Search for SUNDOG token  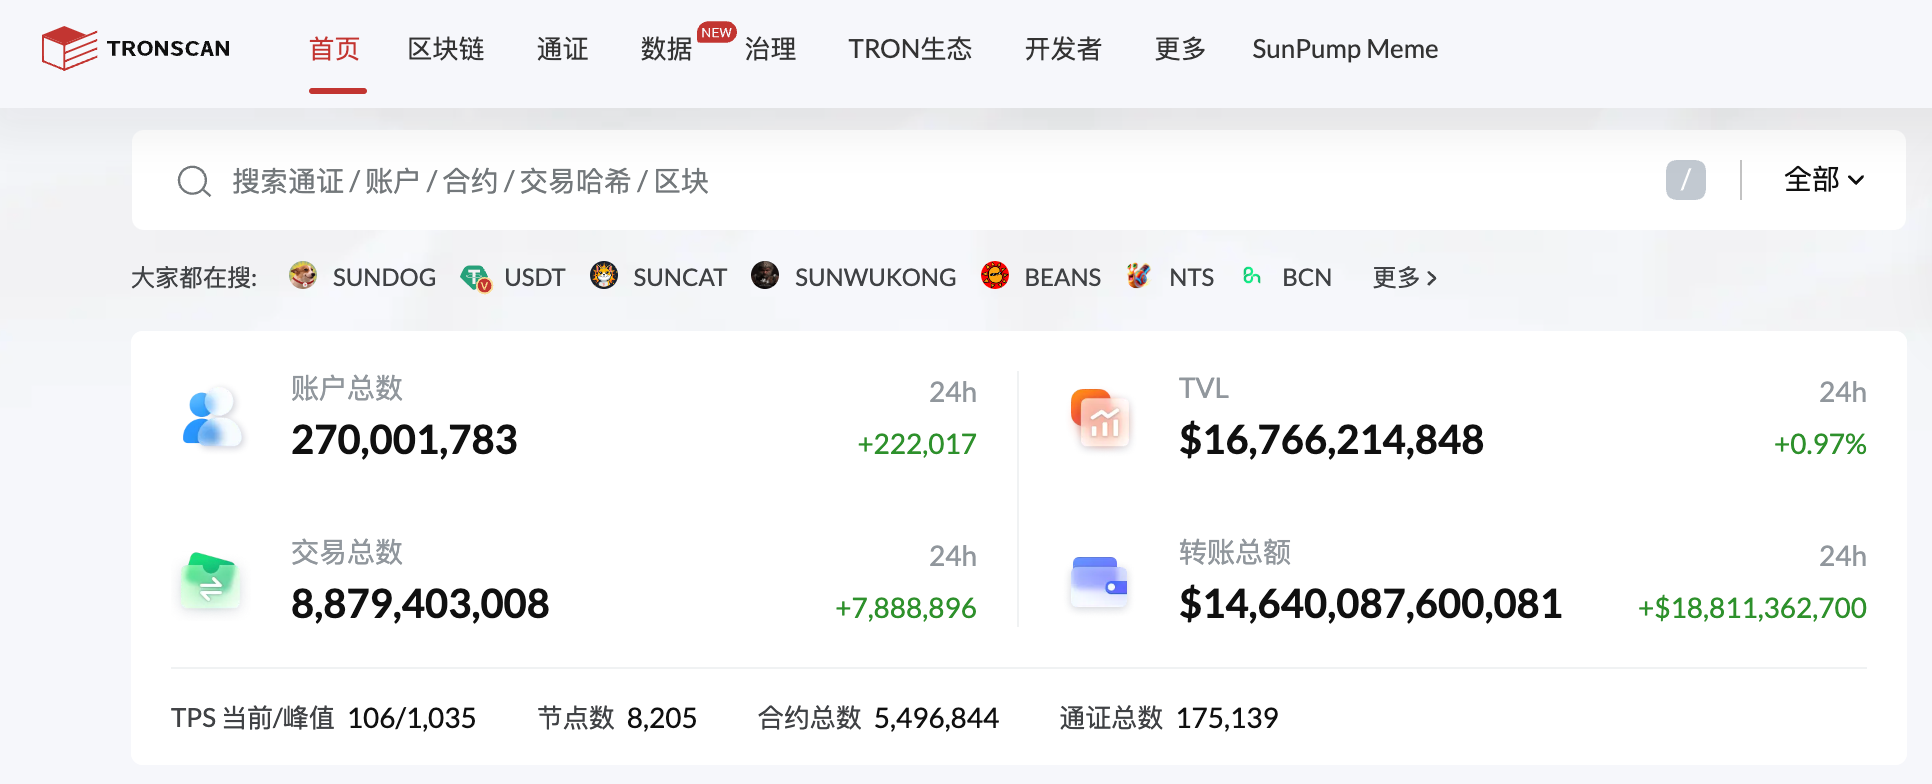tap(384, 277)
